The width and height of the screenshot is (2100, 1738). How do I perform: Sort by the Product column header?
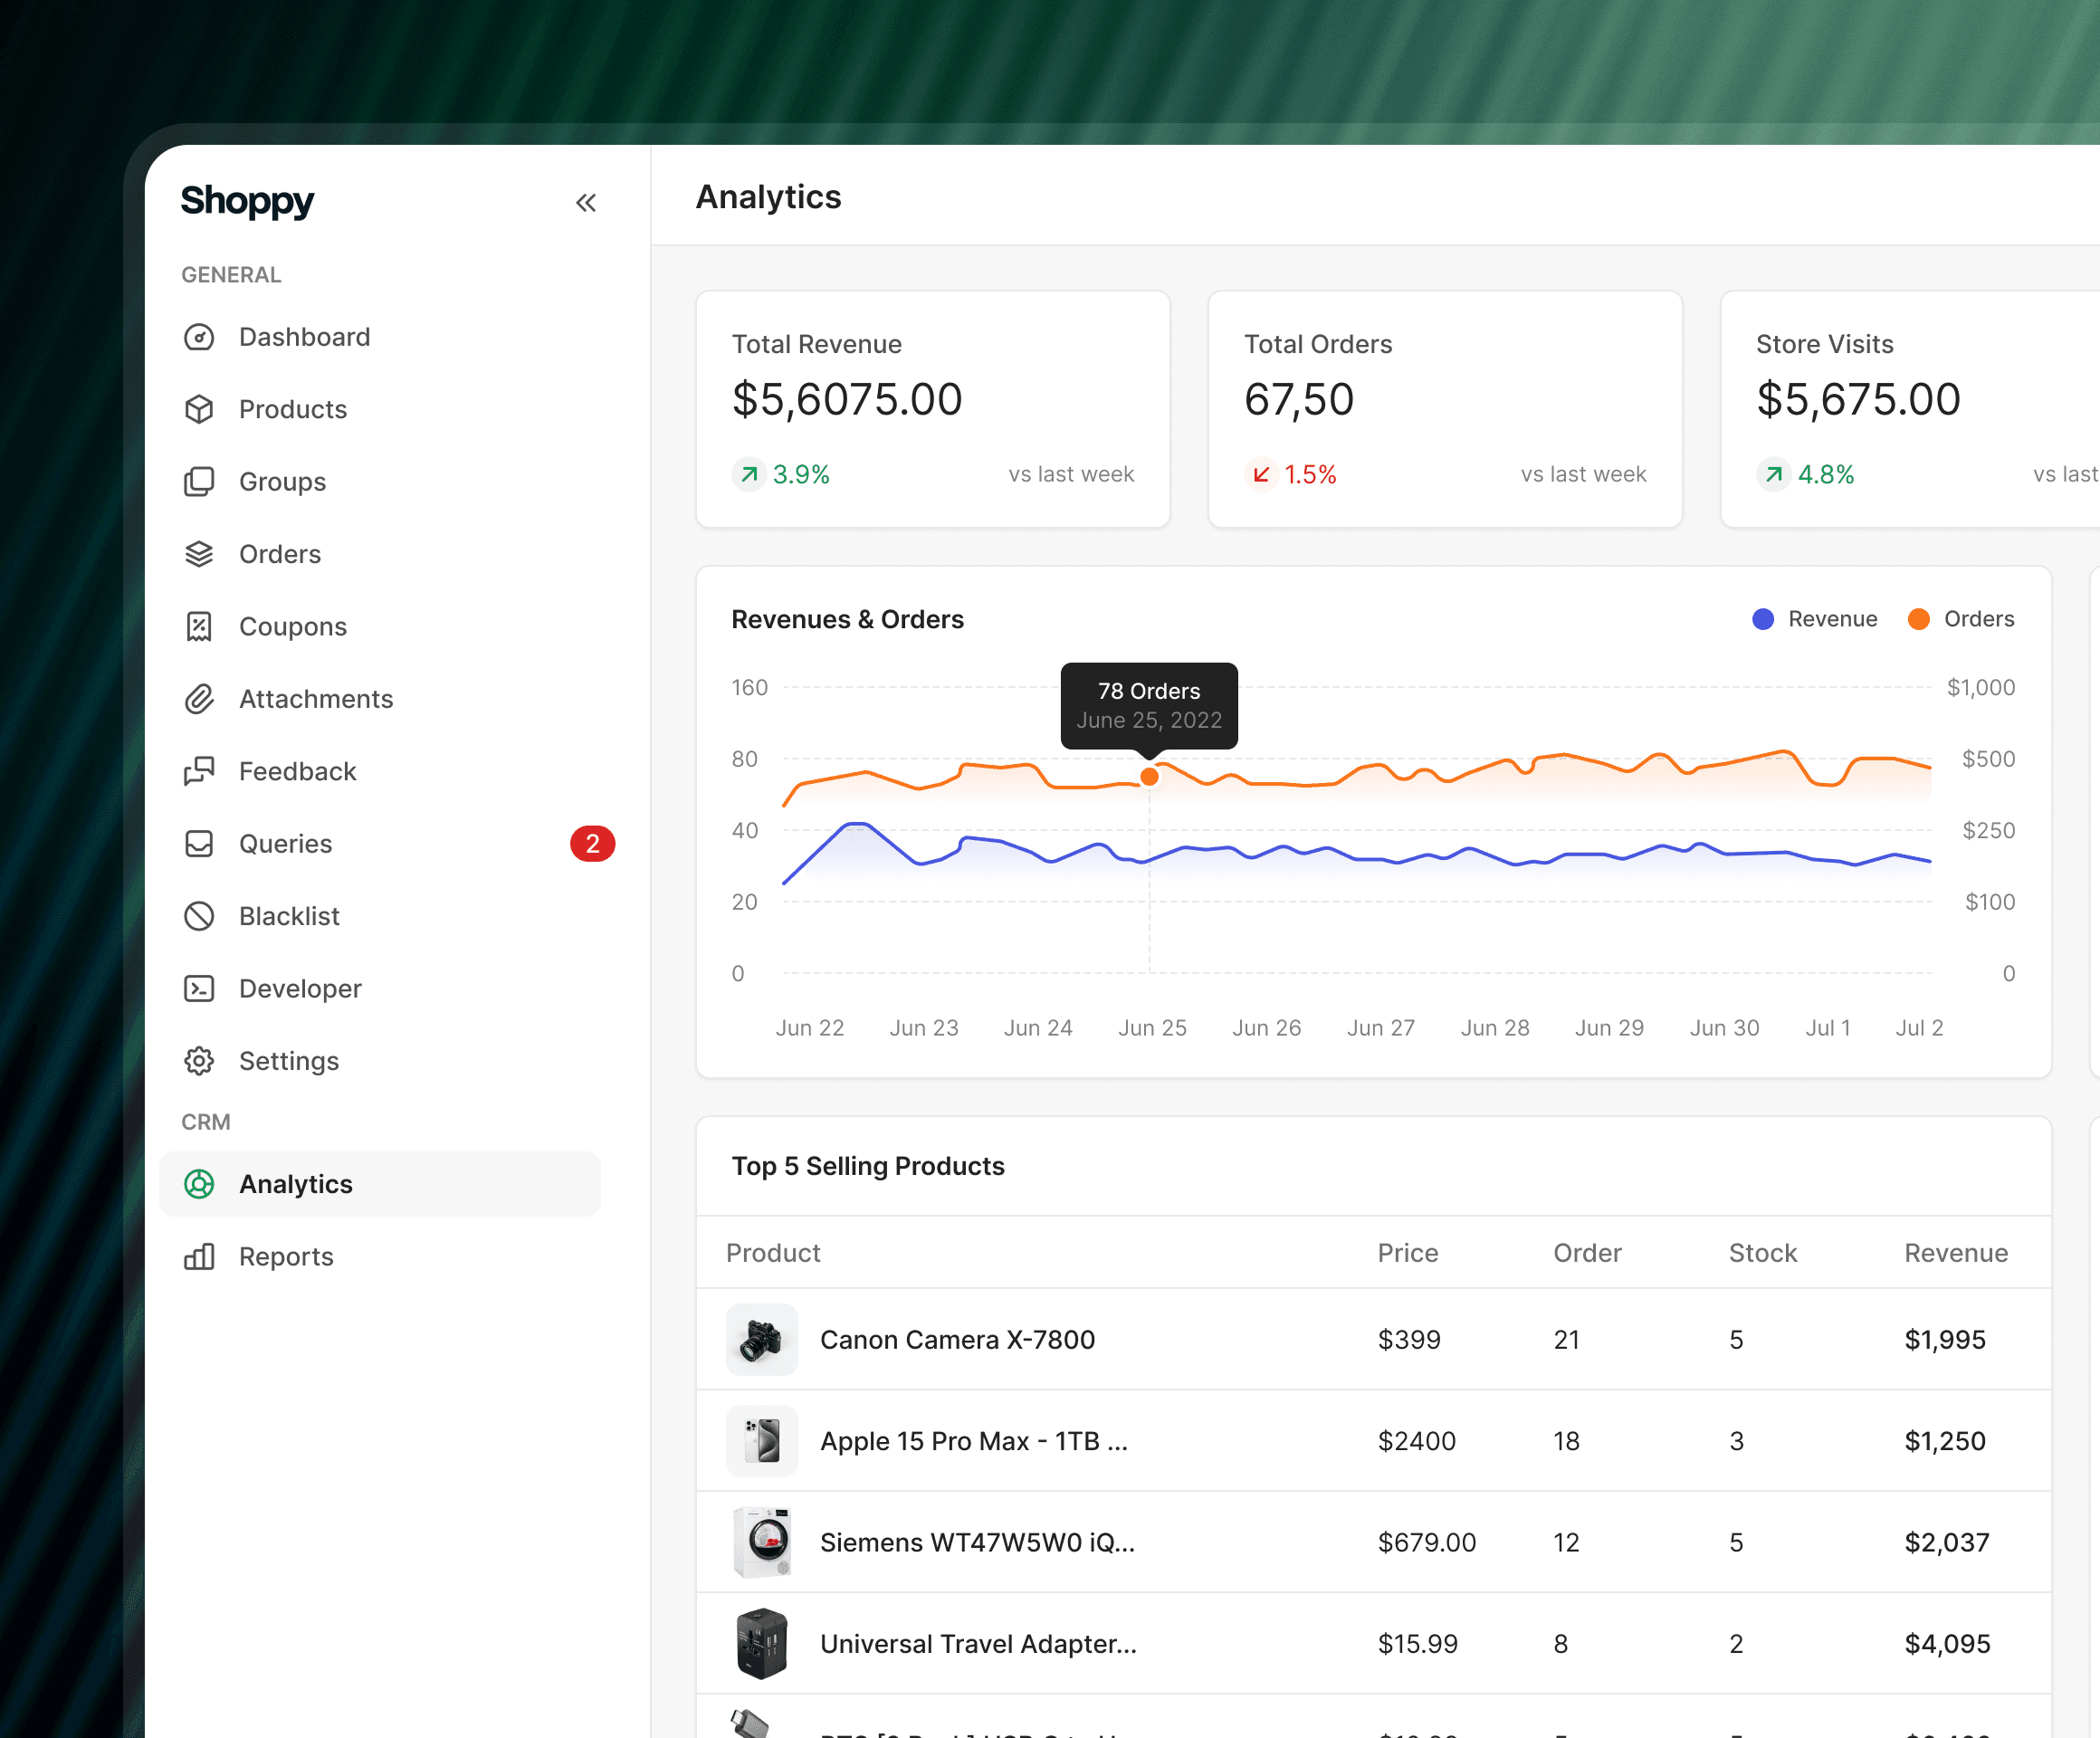773,1253
